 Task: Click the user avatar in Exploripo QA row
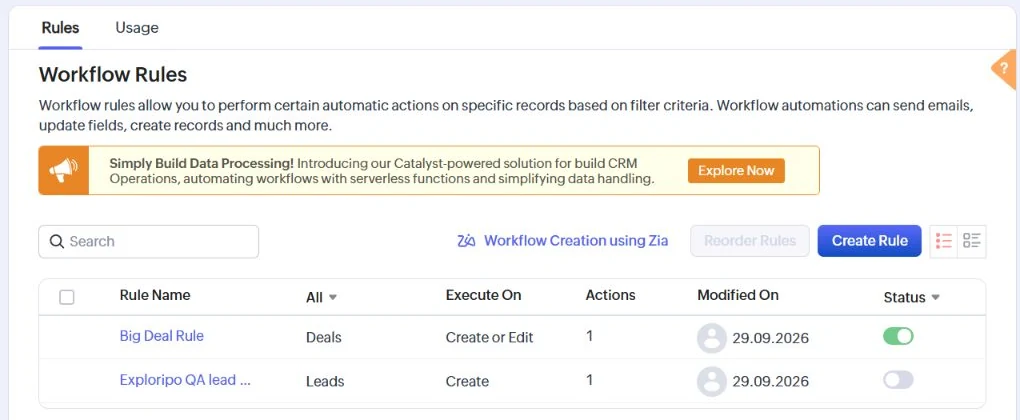click(712, 382)
